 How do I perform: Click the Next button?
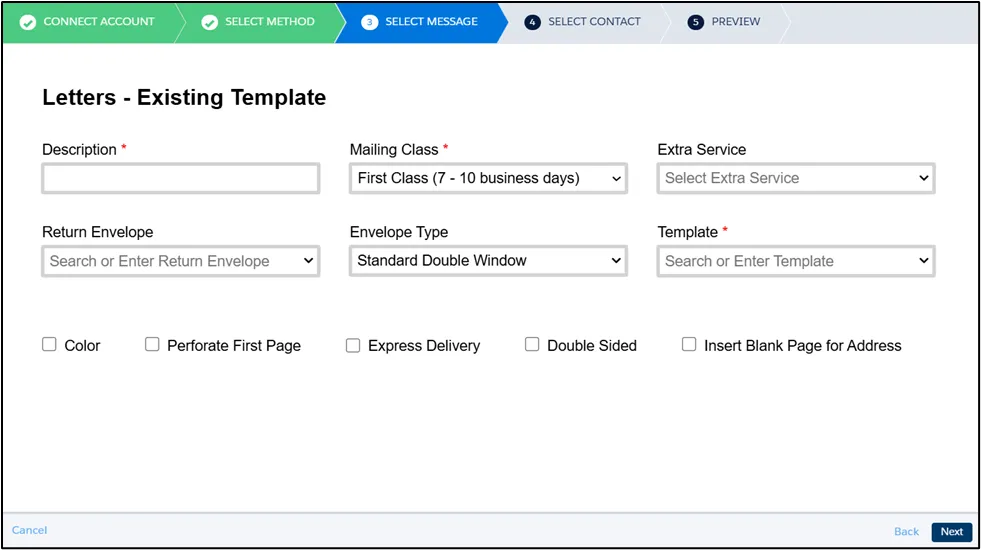click(951, 532)
